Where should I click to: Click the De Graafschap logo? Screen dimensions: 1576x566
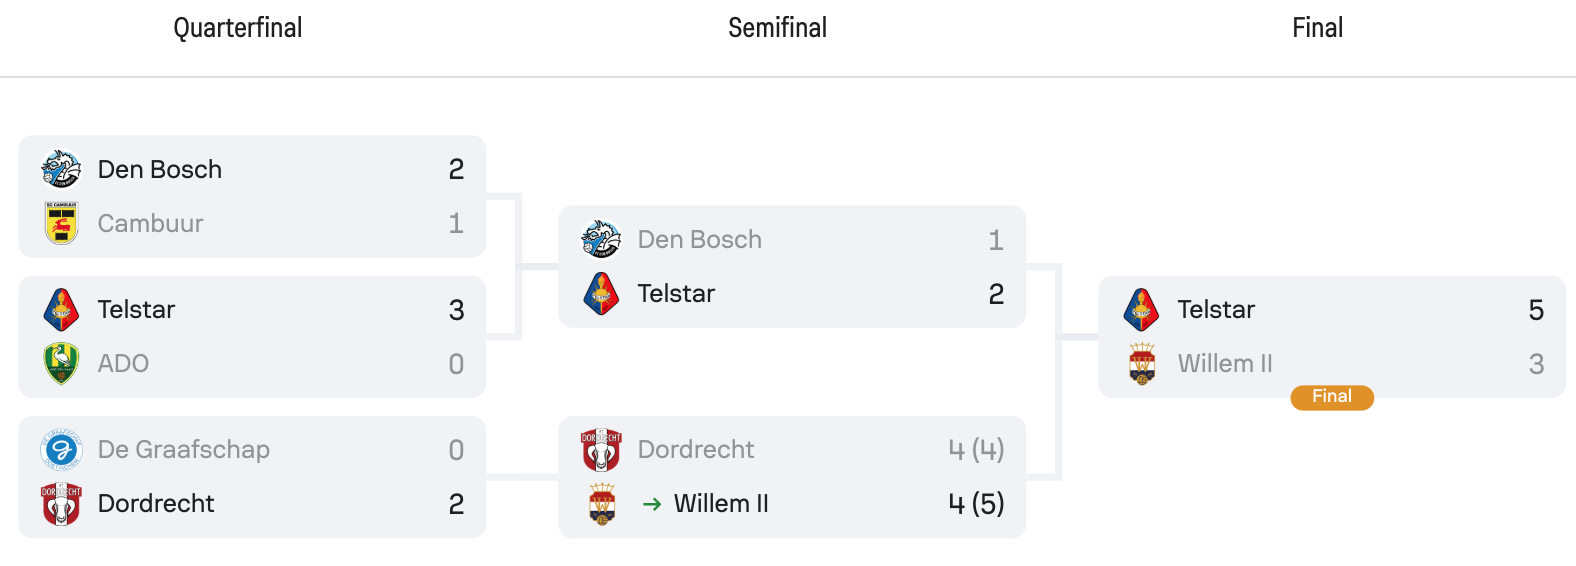tap(61, 450)
